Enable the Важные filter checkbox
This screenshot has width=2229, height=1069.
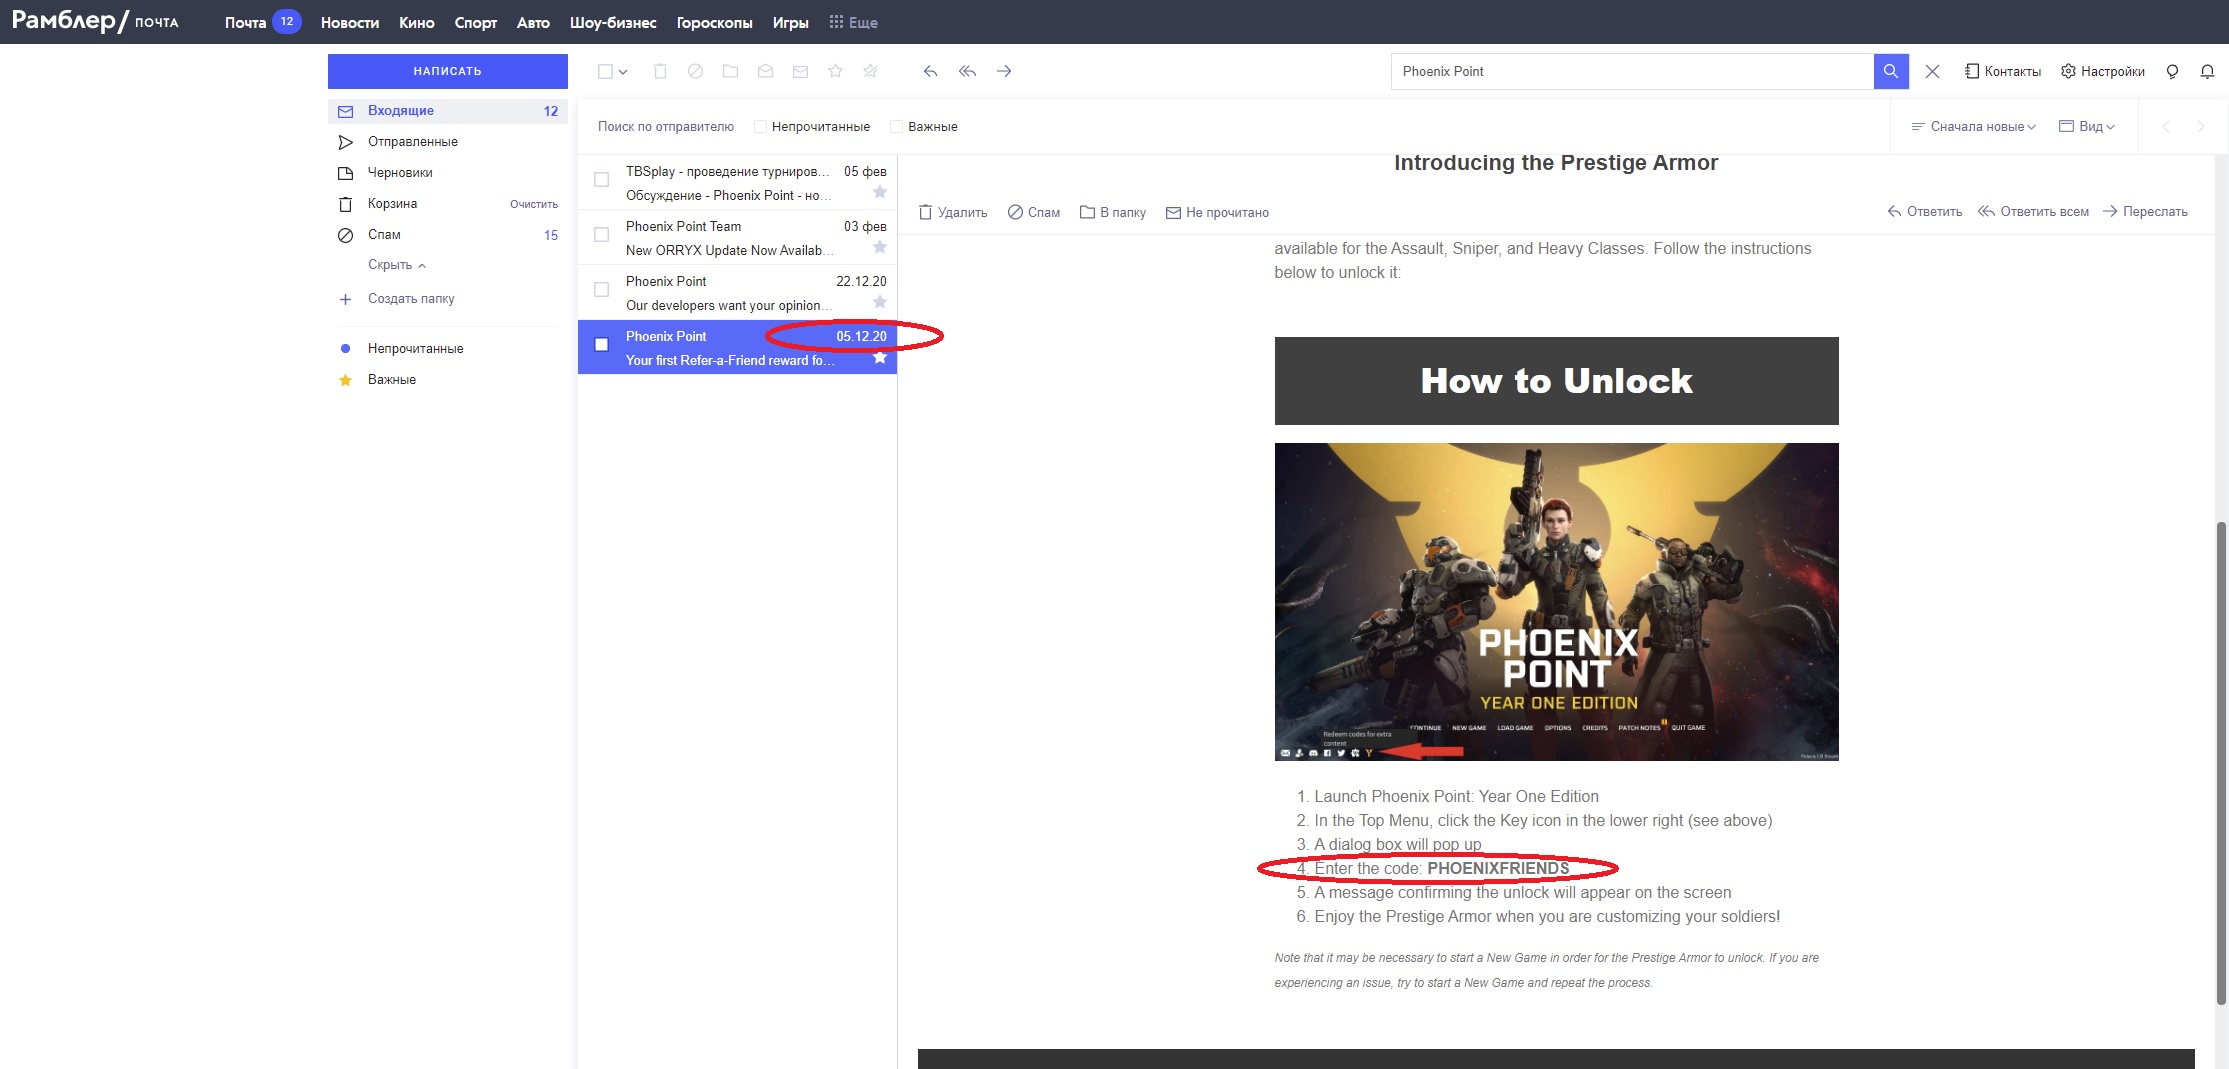897,127
